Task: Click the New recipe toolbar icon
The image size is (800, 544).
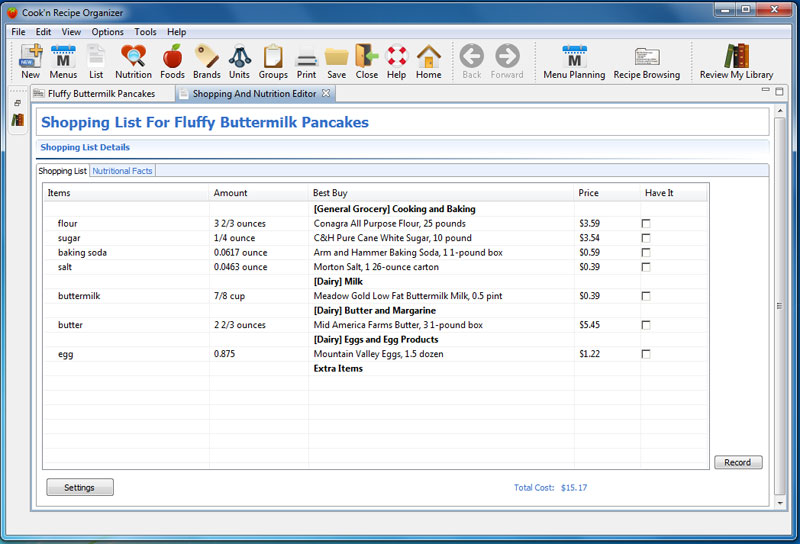Action: (31, 61)
